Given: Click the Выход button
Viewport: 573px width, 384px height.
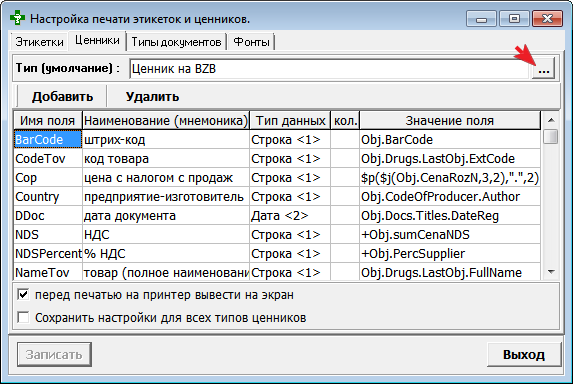Looking at the screenshot, I should tap(524, 354).
